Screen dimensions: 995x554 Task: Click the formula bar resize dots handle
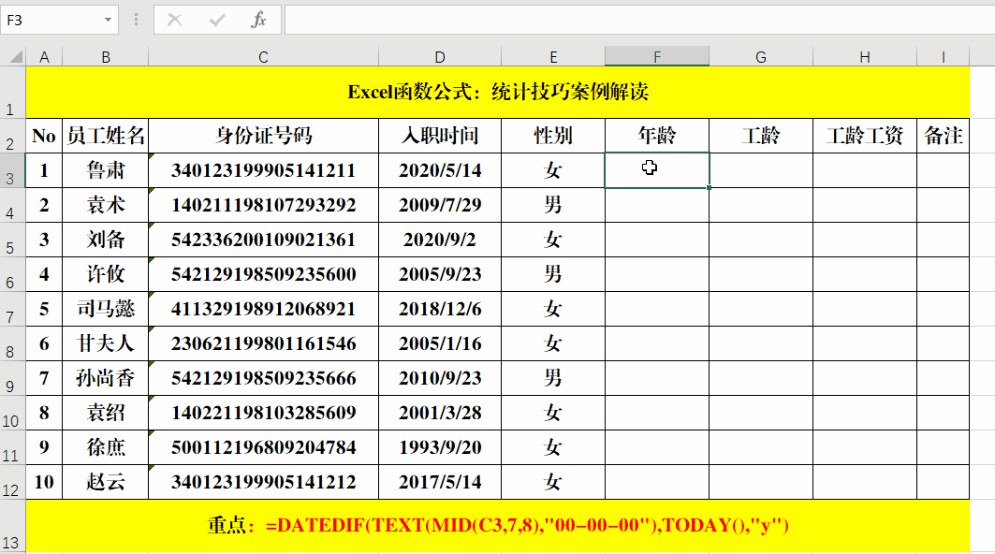(x=136, y=20)
